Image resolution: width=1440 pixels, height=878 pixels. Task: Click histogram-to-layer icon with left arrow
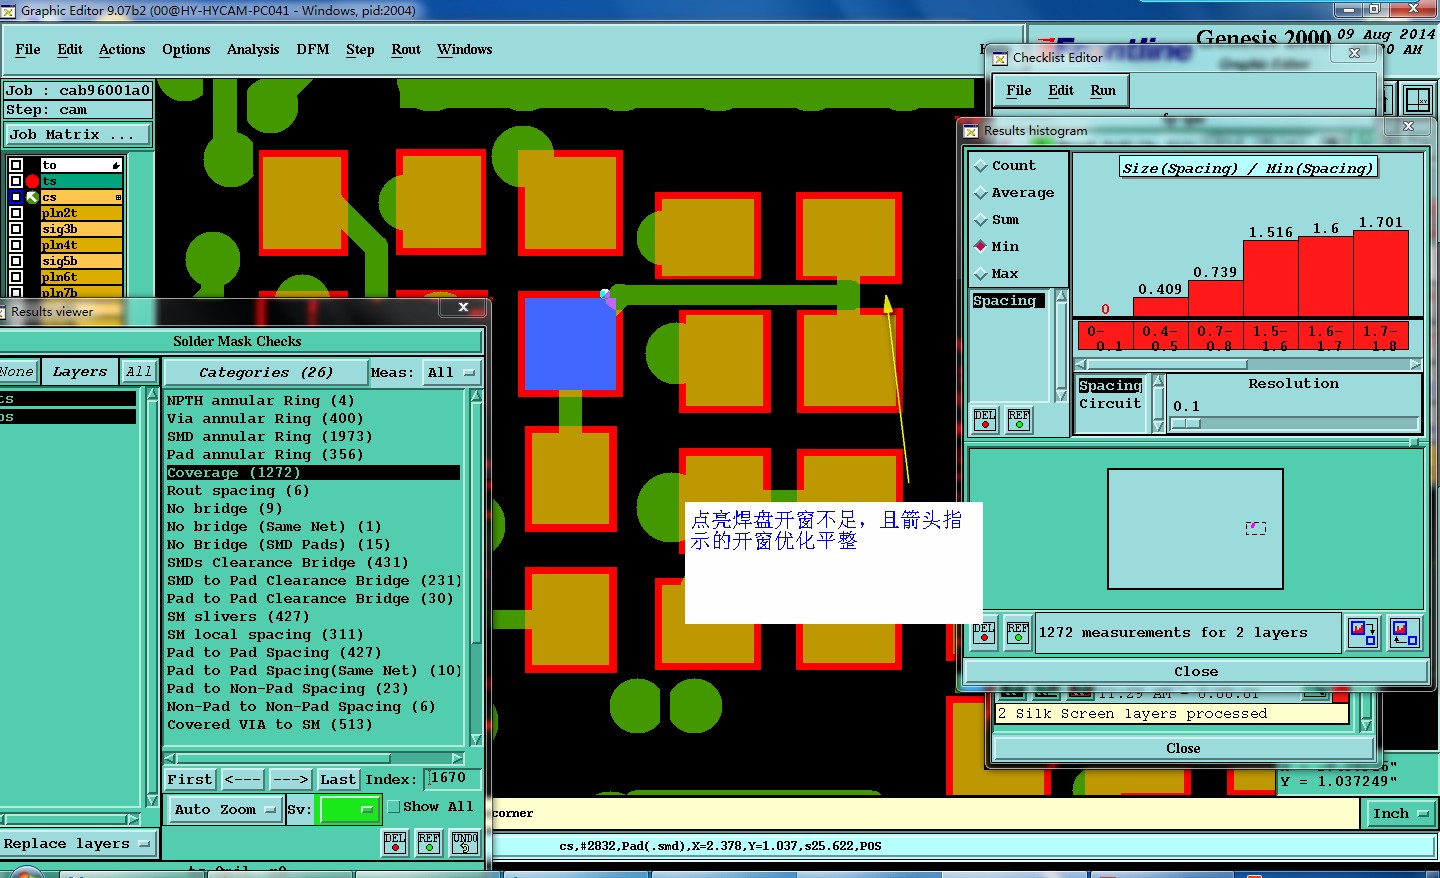coord(1405,633)
